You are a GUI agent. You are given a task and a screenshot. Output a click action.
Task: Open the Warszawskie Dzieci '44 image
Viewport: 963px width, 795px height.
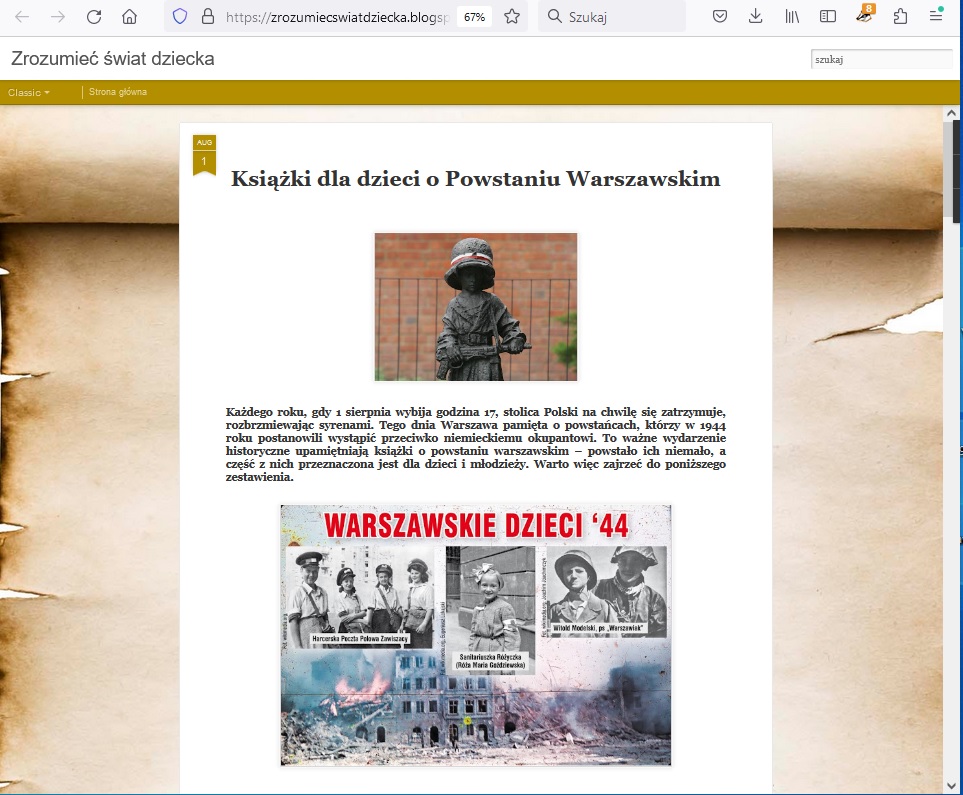[476, 635]
